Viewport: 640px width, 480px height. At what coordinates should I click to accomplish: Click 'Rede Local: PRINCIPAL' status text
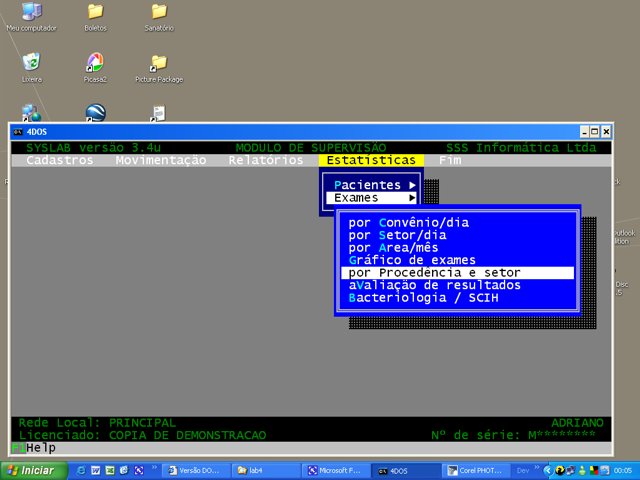[x=97, y=422]
